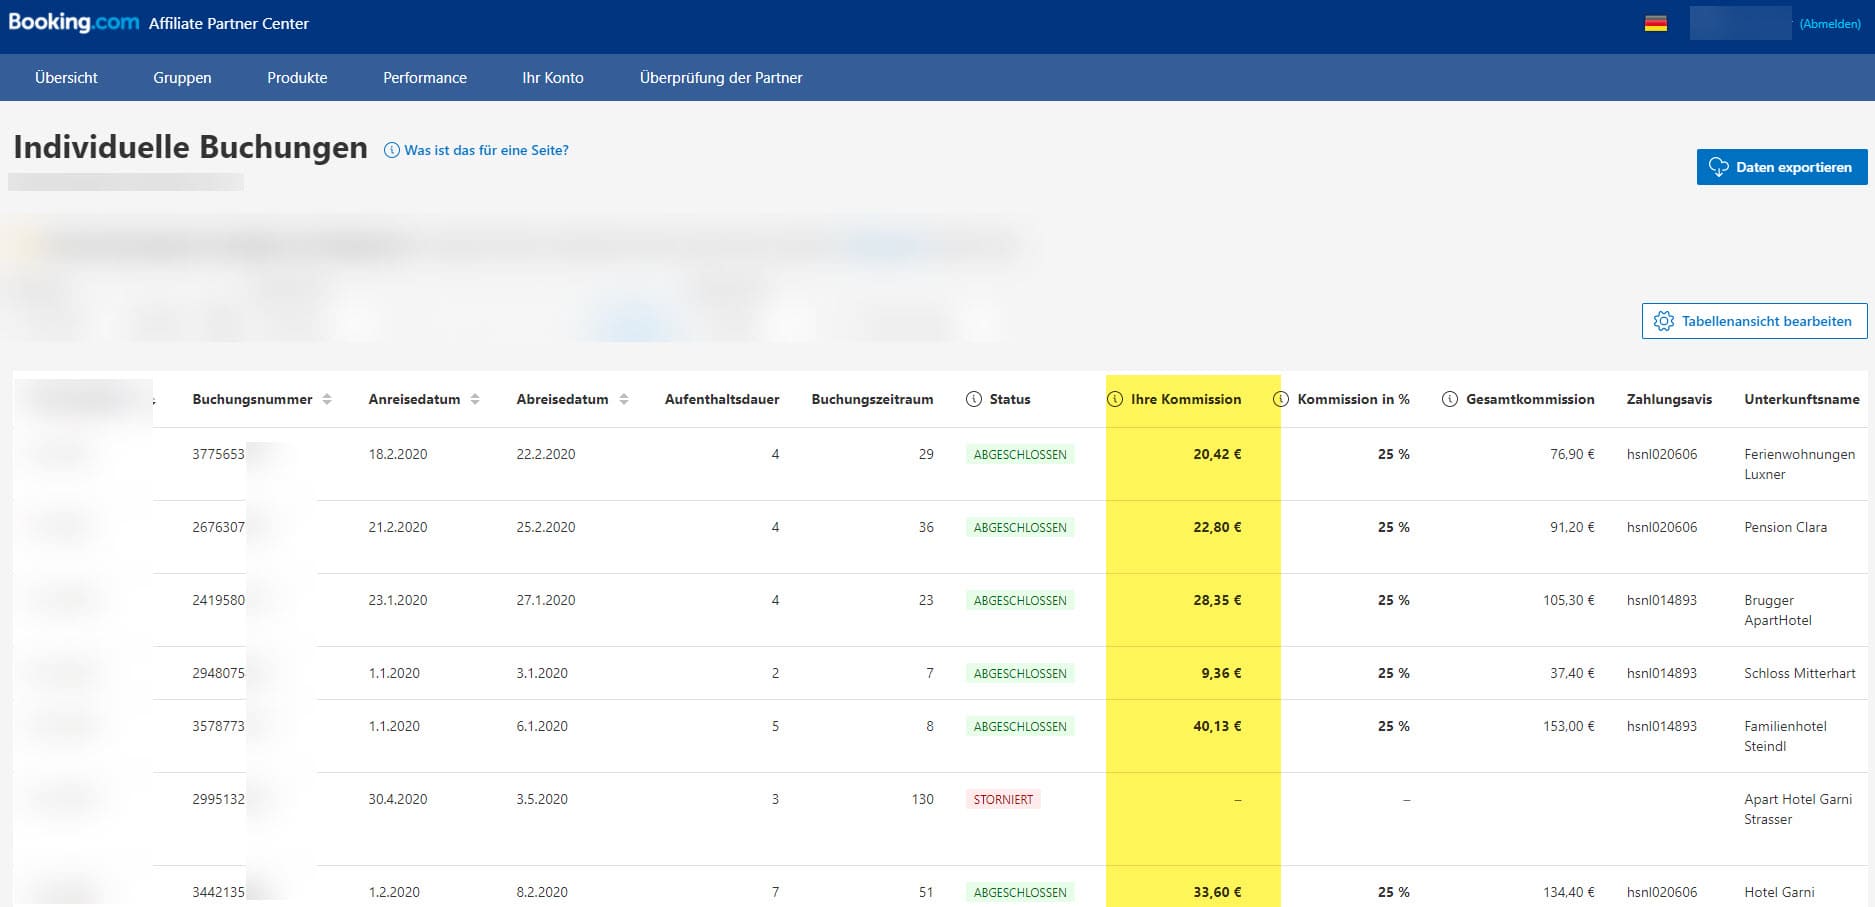This screenshot has height=907, width=1875.
Task: Open Überprüfung der Partner menu
Action: [721, 77]
